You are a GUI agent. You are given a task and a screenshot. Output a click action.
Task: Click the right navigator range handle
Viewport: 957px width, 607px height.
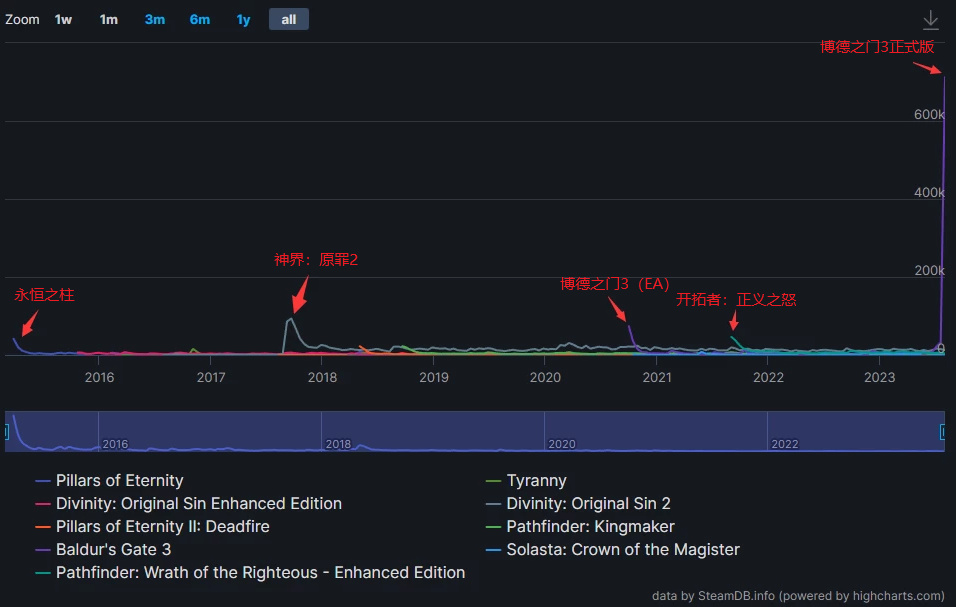pyautogui.click(x=944, y=432)
